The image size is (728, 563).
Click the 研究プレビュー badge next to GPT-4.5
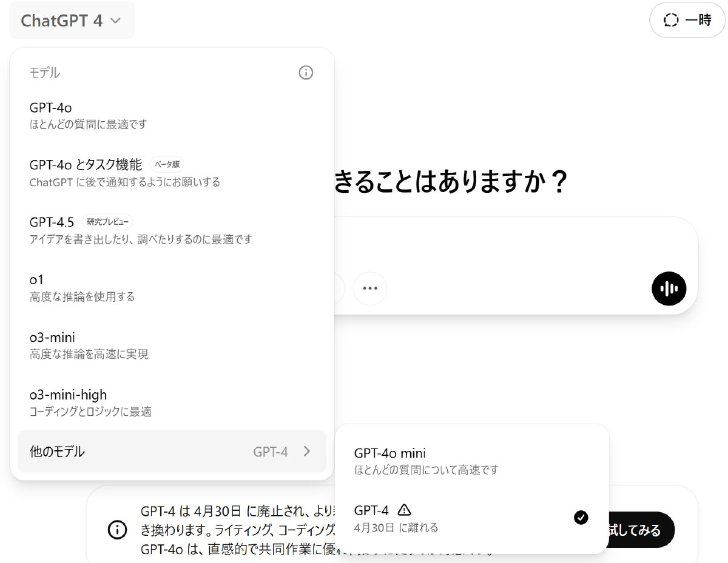click(107, 222)
